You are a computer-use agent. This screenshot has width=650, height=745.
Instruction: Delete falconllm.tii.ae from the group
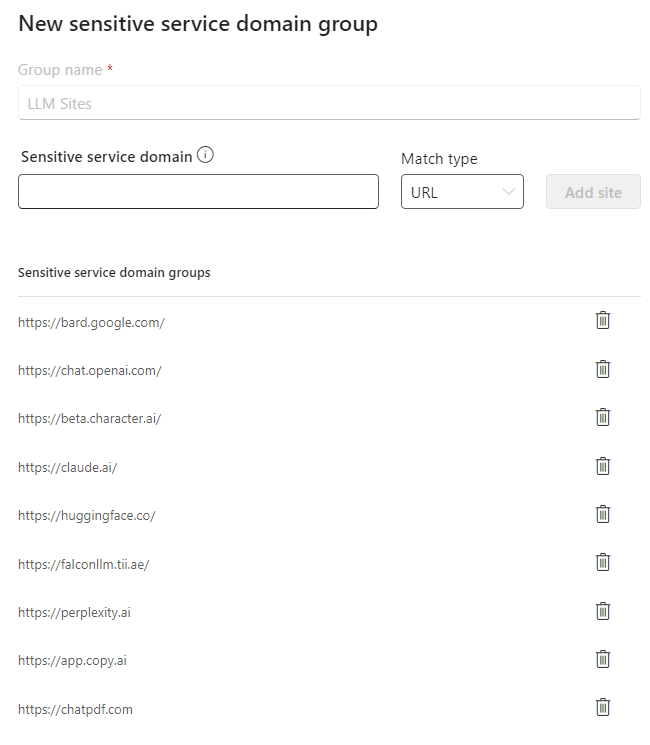point(602,562)
